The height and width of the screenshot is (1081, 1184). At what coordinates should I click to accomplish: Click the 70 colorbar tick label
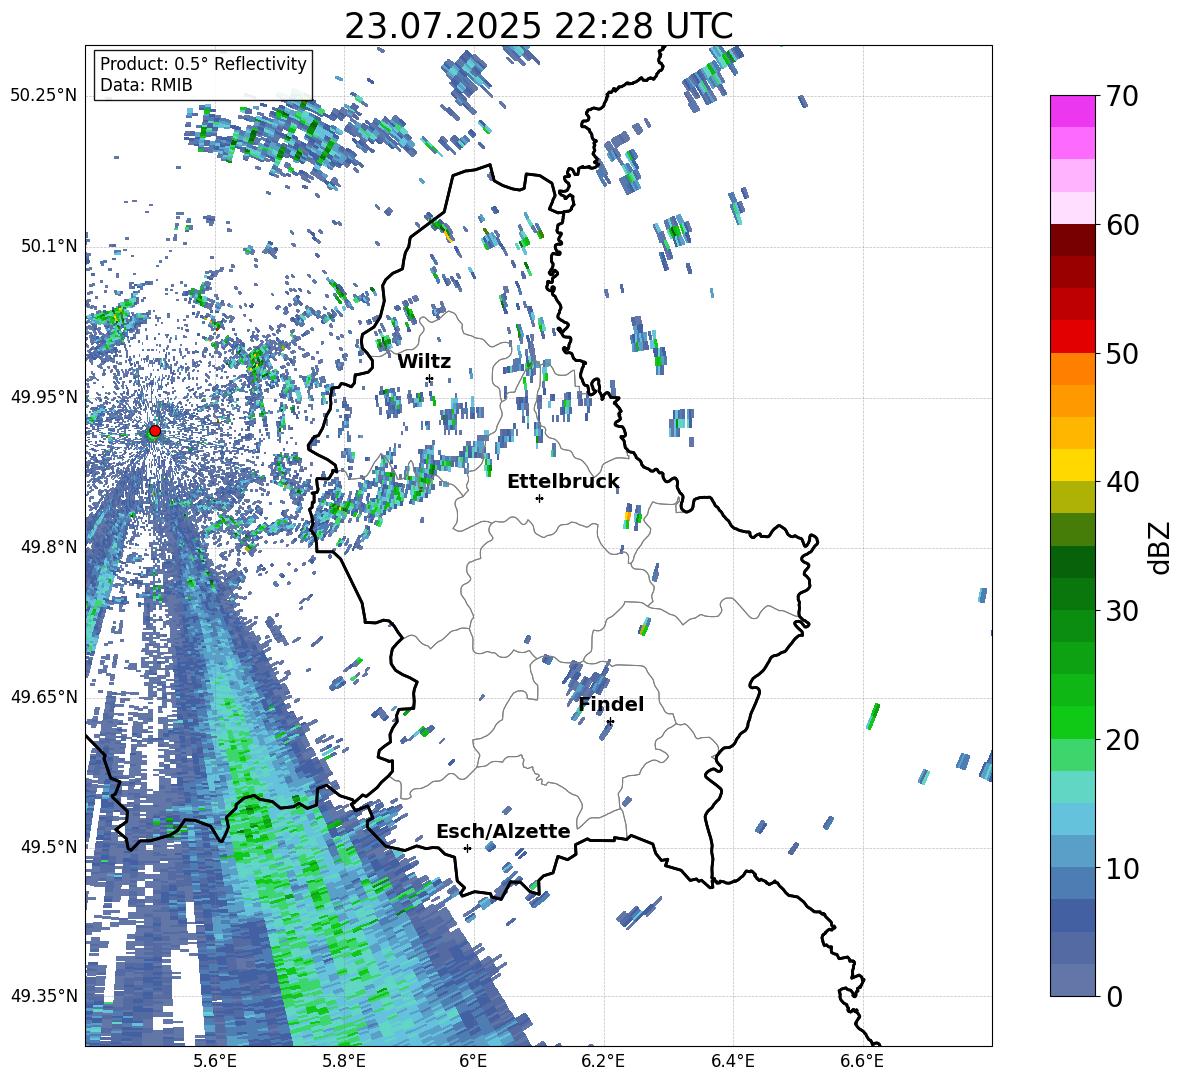click(x=1122, y=97)
